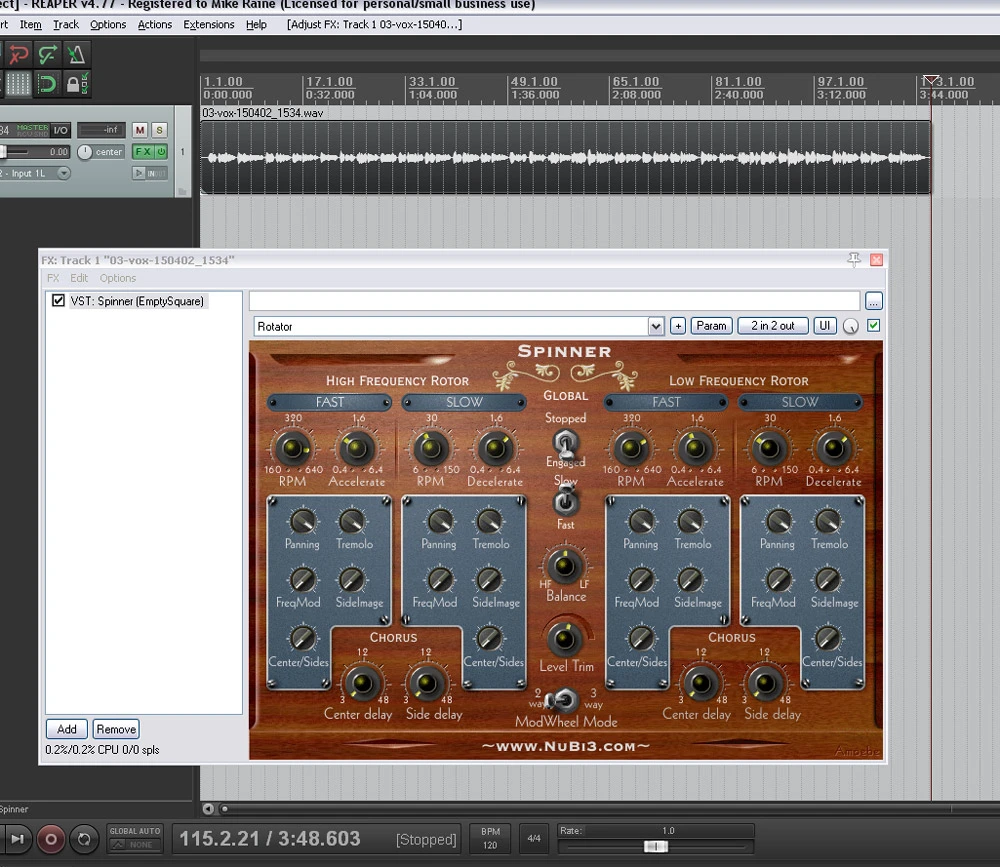Click the Remove FX button
This screenshot has height=867, width=1000.
pos(116,729)
